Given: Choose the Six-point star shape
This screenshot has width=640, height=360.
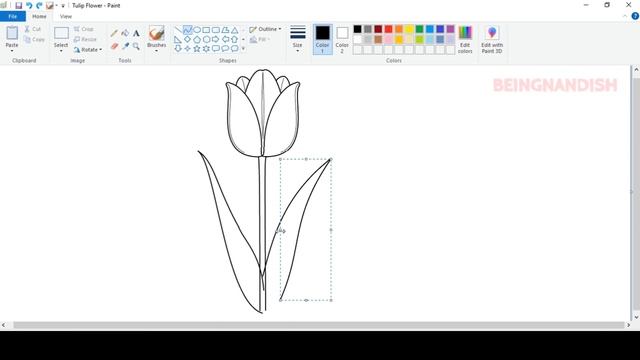Looking at the screenshot, I should pyautogui.click(x=206, y=49).
